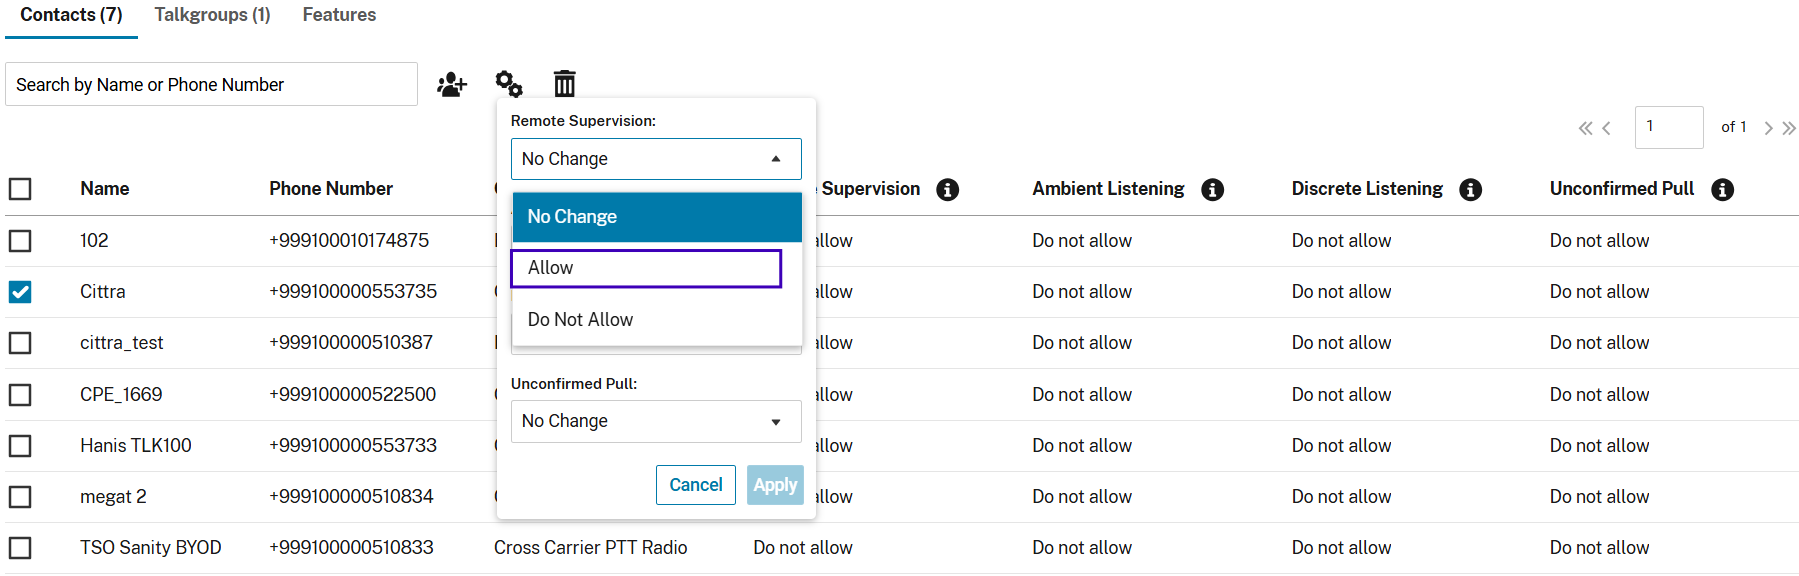Switch to the Contacts (7) tab
The image size is (1799, 576).
pyautogui.click(x=71, y=15)
